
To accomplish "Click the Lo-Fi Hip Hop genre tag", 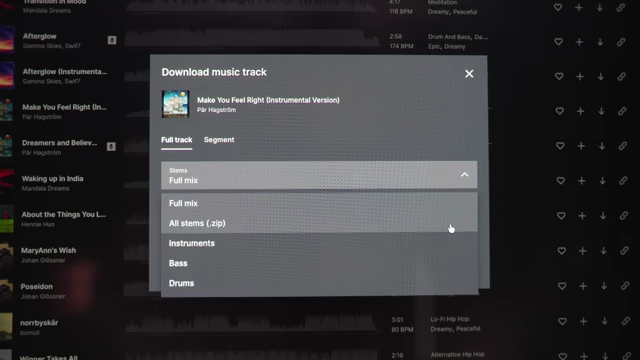I will coord(450,319).
